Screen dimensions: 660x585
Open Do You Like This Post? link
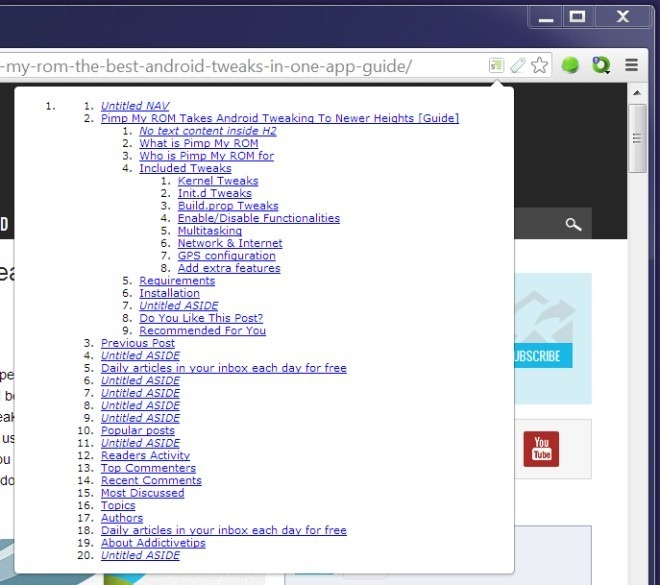point(201,318)
